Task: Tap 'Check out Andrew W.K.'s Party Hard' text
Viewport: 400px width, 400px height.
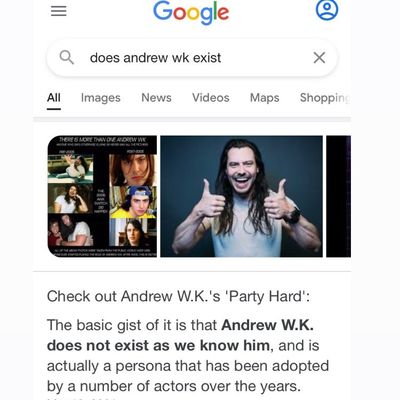Action: click(178, 296)
